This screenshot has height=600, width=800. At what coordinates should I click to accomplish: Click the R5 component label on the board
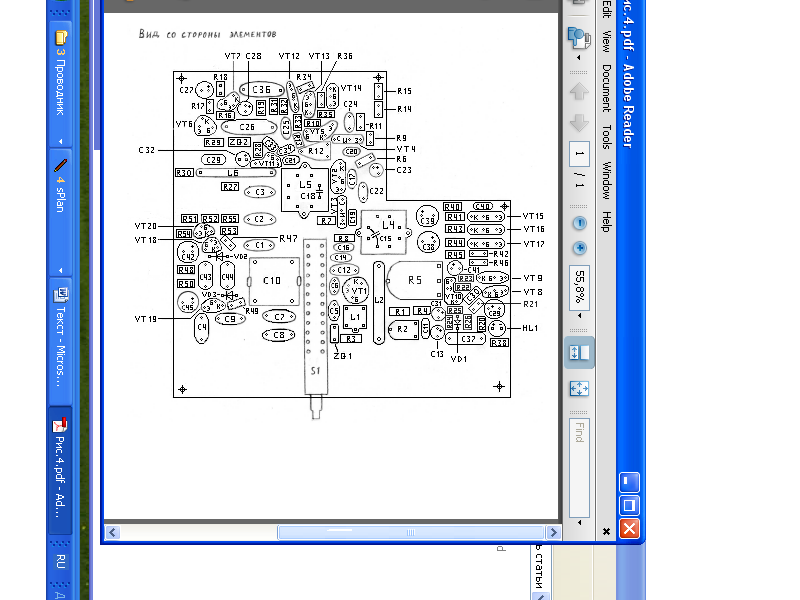tap(415, 280)
